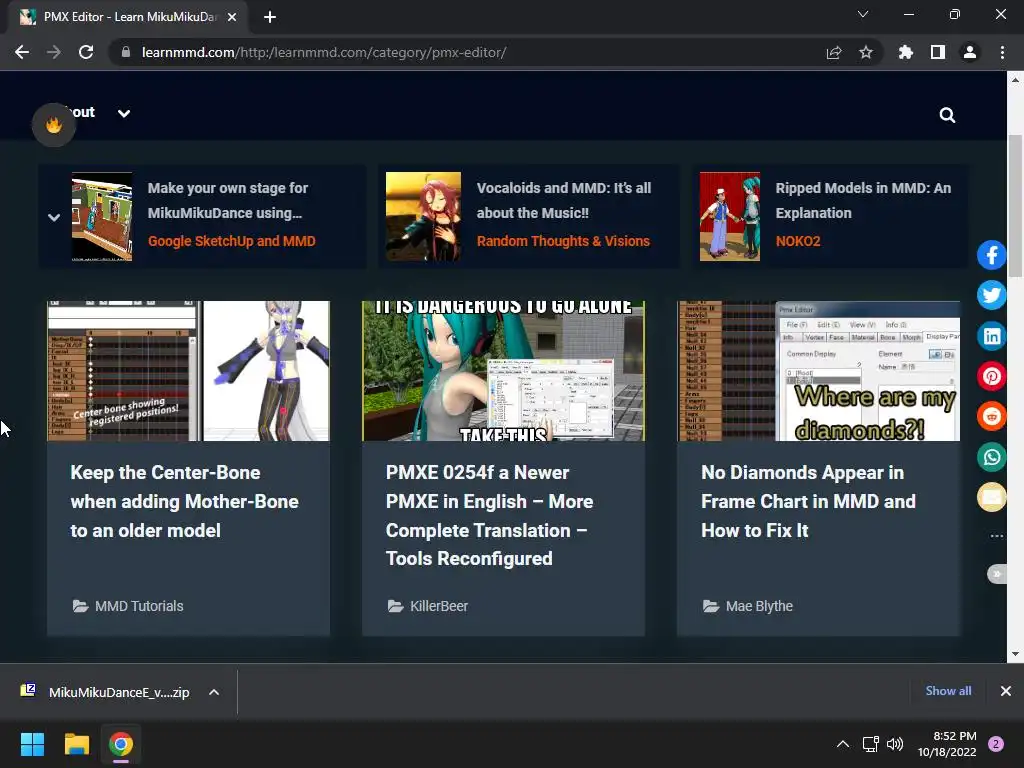Viewport: 1024px width, 768px height.
Task: Open the NOKO2 author link
Action: pos(797,241)
